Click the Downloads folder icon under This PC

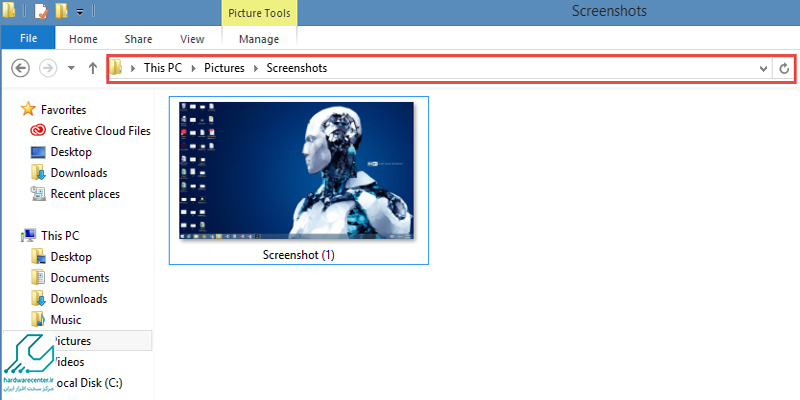click(38, 298)
